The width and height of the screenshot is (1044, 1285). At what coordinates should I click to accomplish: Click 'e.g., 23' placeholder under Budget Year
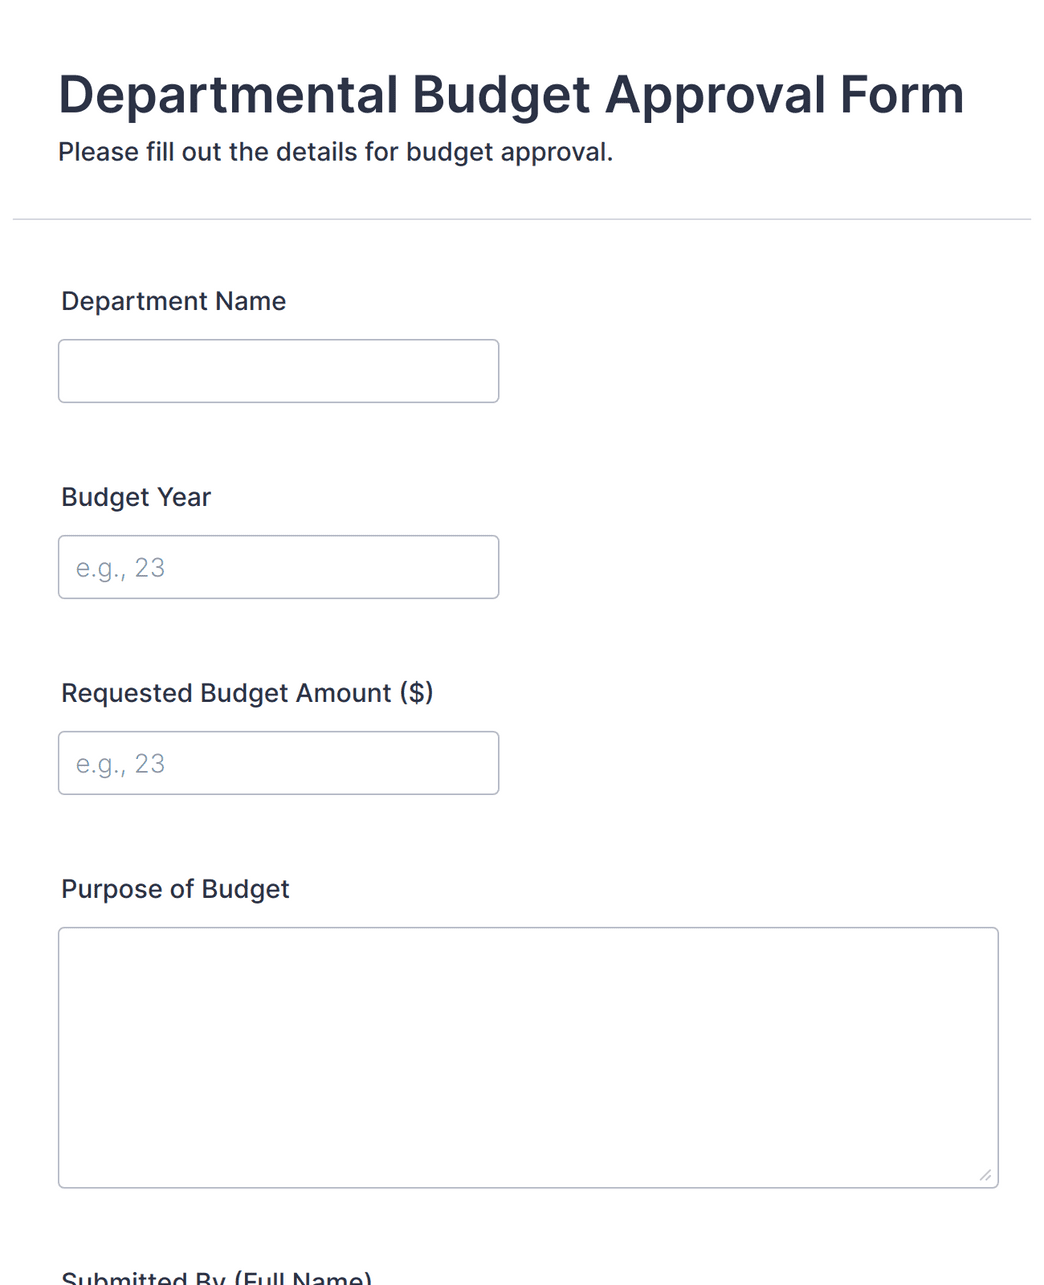coord(120,568)
